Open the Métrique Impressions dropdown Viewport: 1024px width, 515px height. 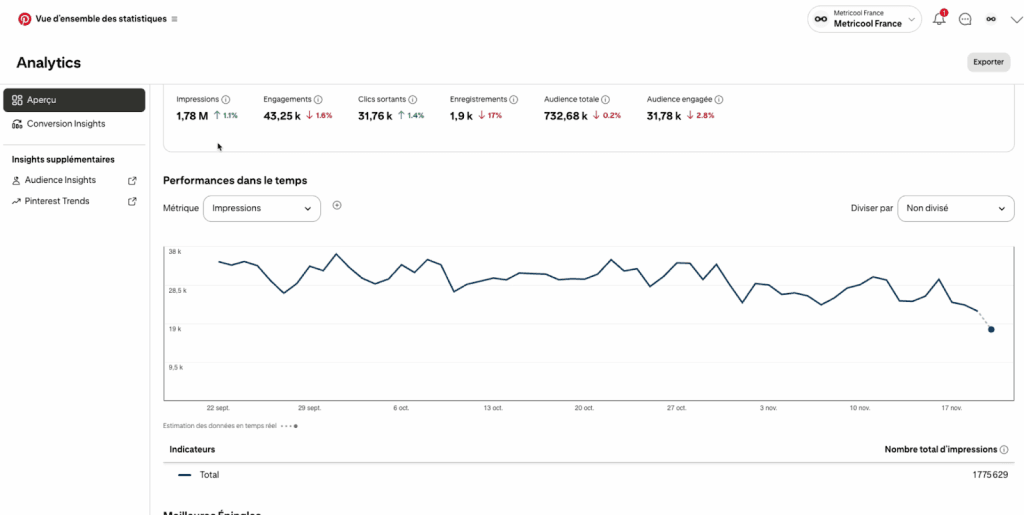click(x=262, y=208)
